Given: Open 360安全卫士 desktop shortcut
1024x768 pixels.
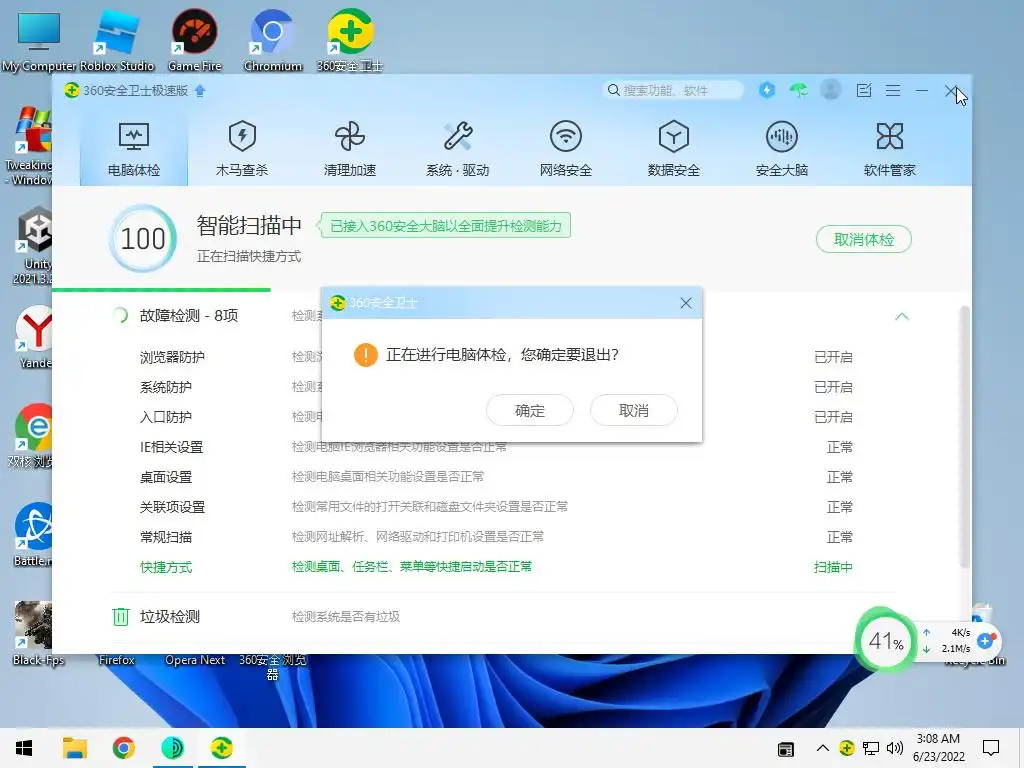Looking at the screenshot, I should [350, 40].
